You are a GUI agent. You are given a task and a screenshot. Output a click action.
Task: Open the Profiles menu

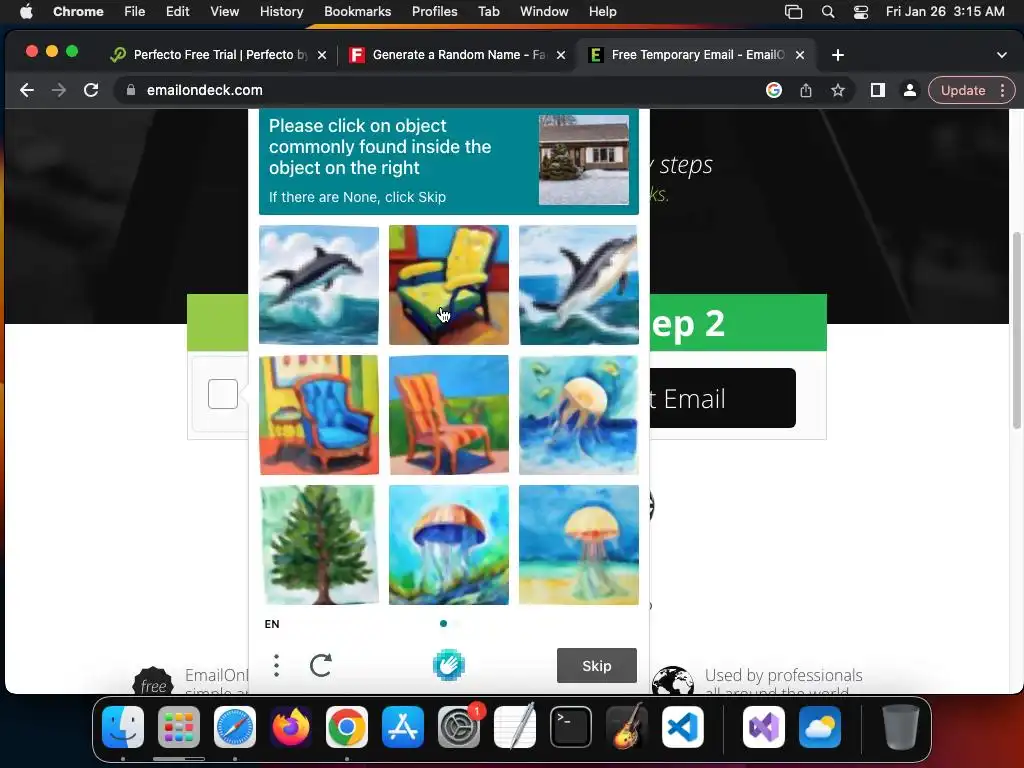coord(434,11)
